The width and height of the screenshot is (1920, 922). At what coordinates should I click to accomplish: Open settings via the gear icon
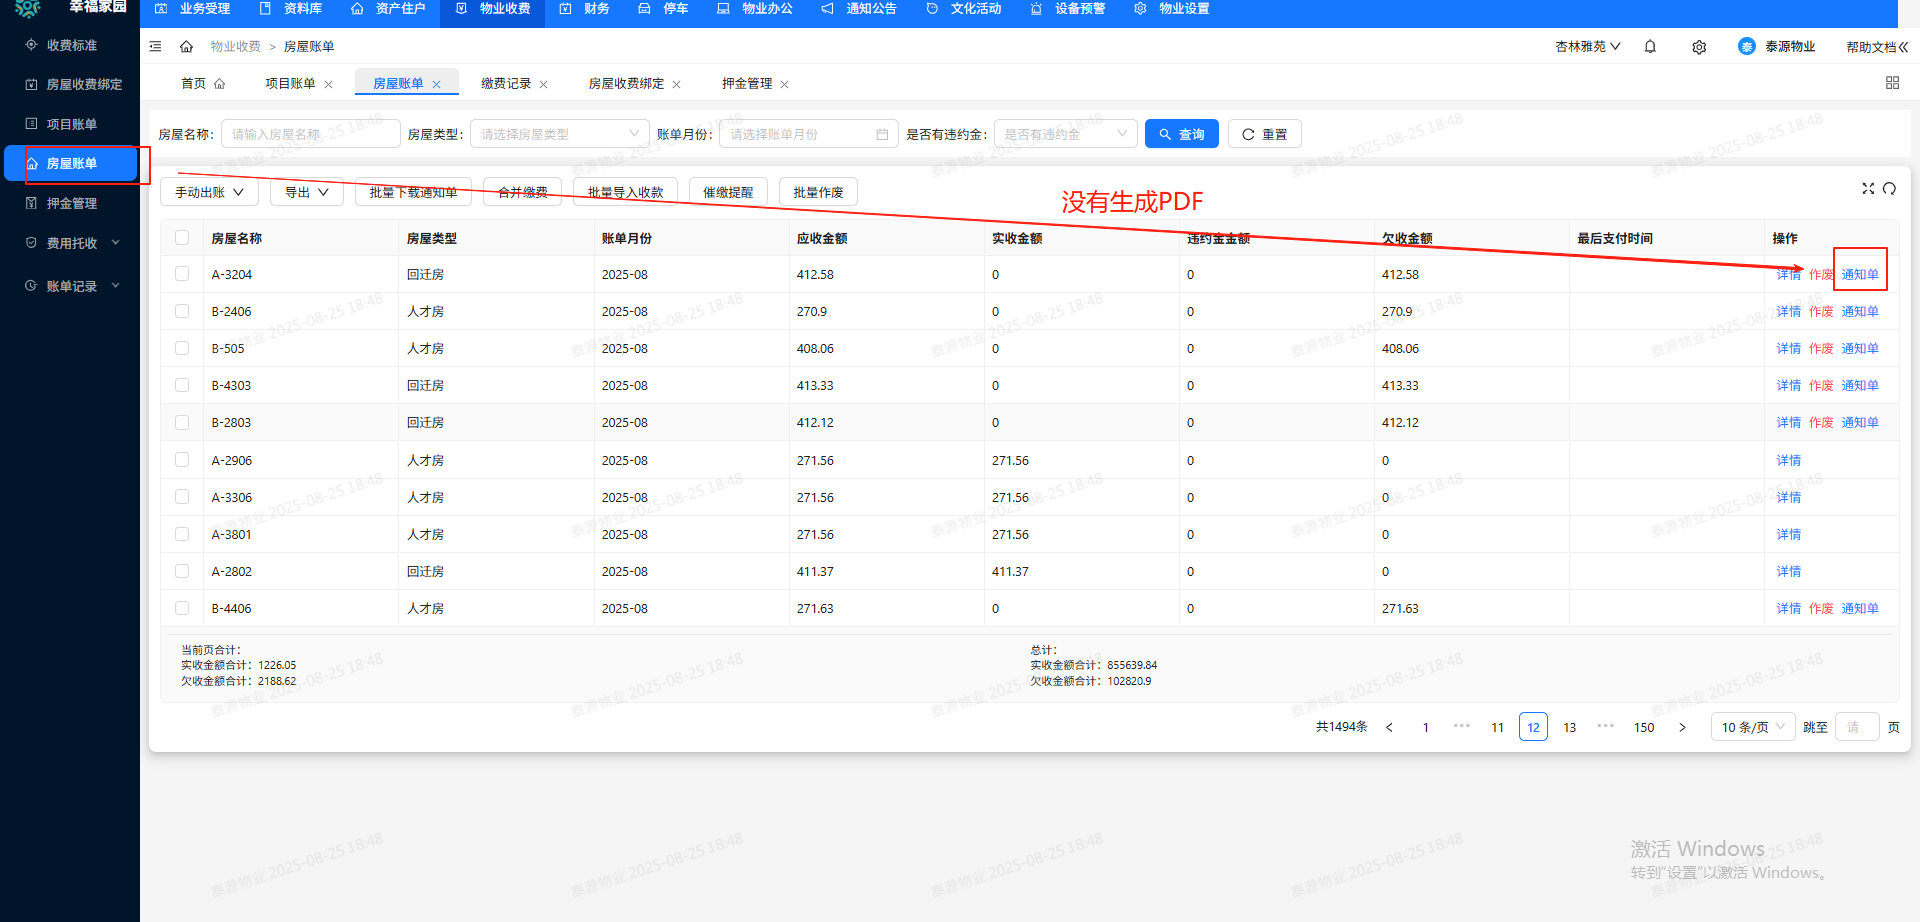click(x=1699, y=47)
